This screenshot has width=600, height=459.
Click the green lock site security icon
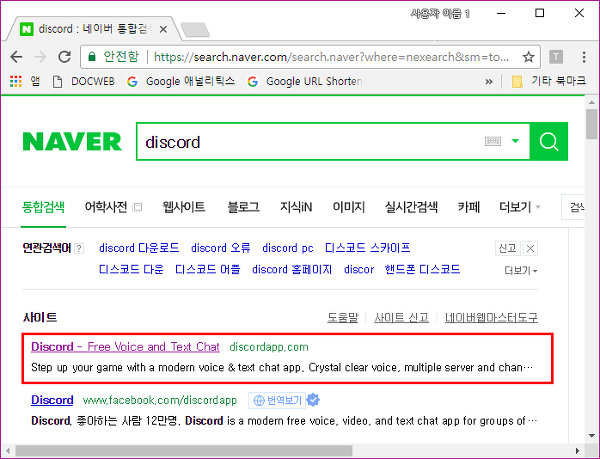91,57
